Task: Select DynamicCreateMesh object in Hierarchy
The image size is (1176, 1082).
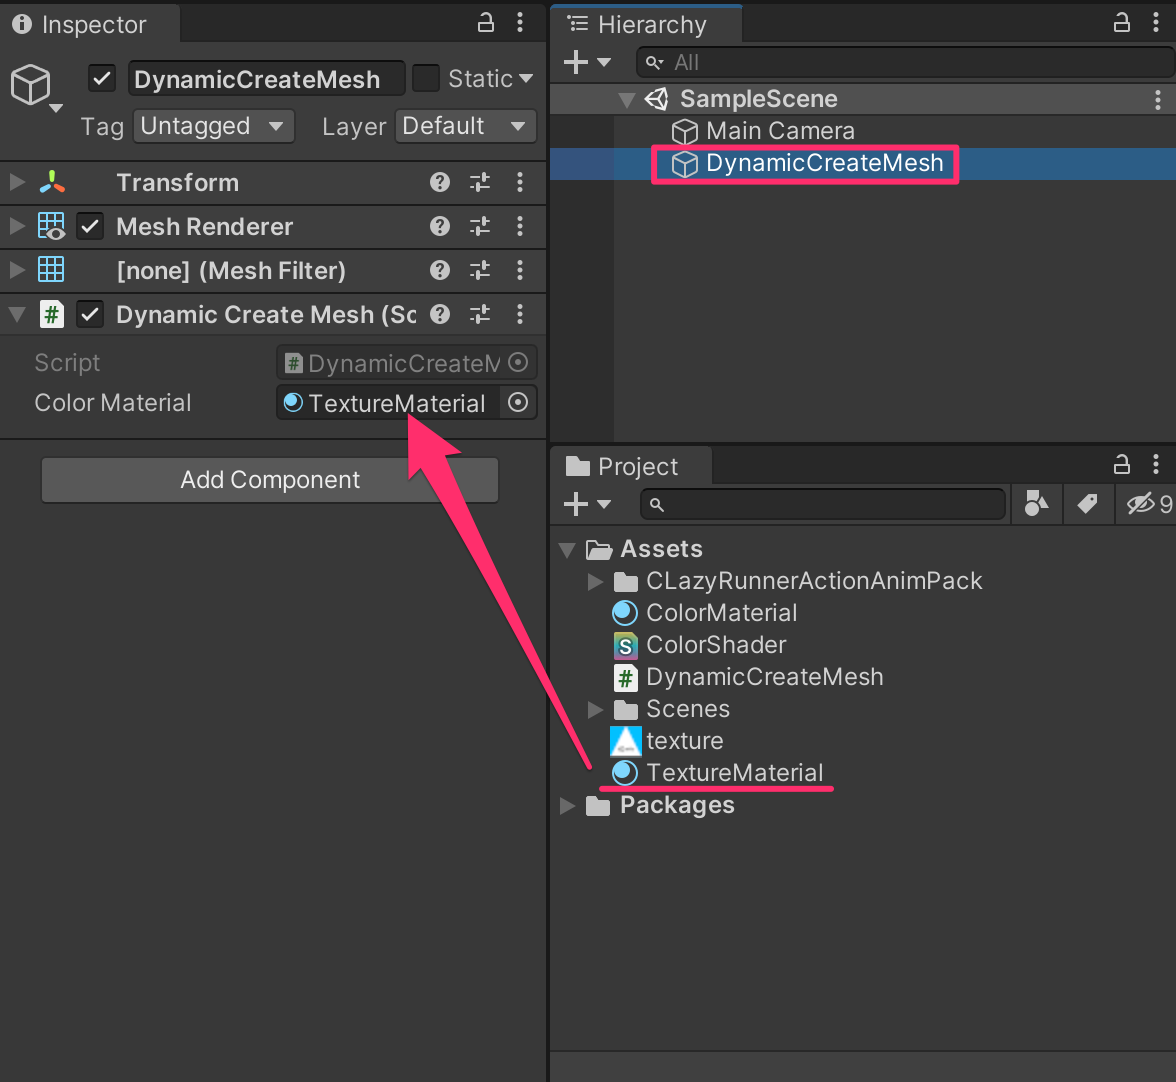Action: pyautogui.click(x=824, y=163)
